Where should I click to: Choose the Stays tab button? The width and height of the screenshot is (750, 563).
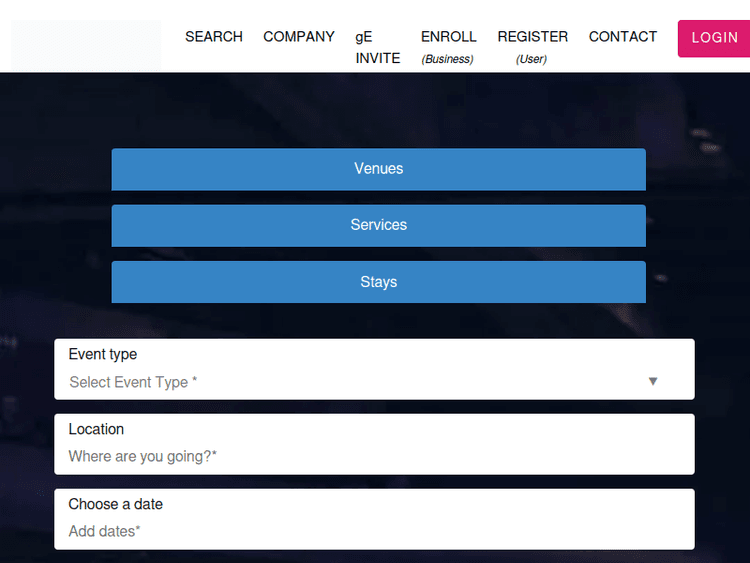[x=378, y=282]
